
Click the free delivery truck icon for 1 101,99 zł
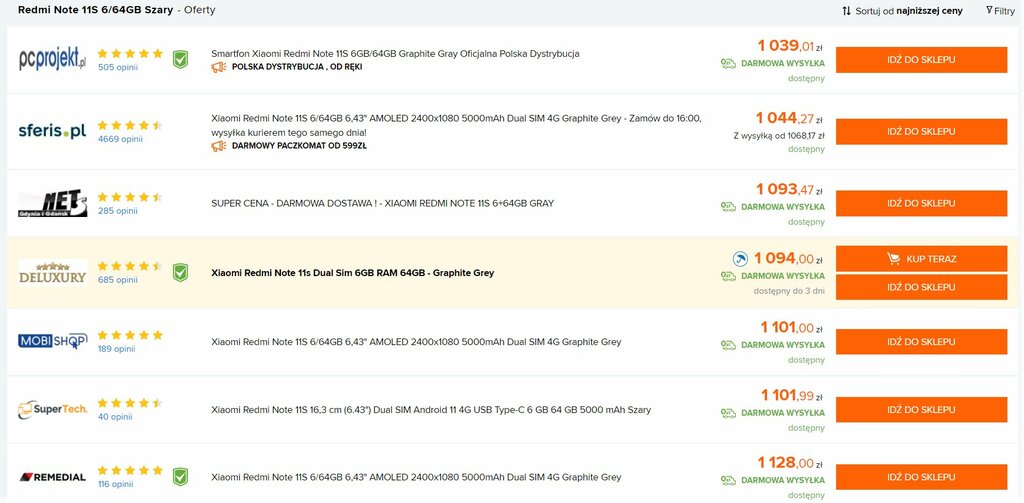pyautogui.click(x=728, y=413)
